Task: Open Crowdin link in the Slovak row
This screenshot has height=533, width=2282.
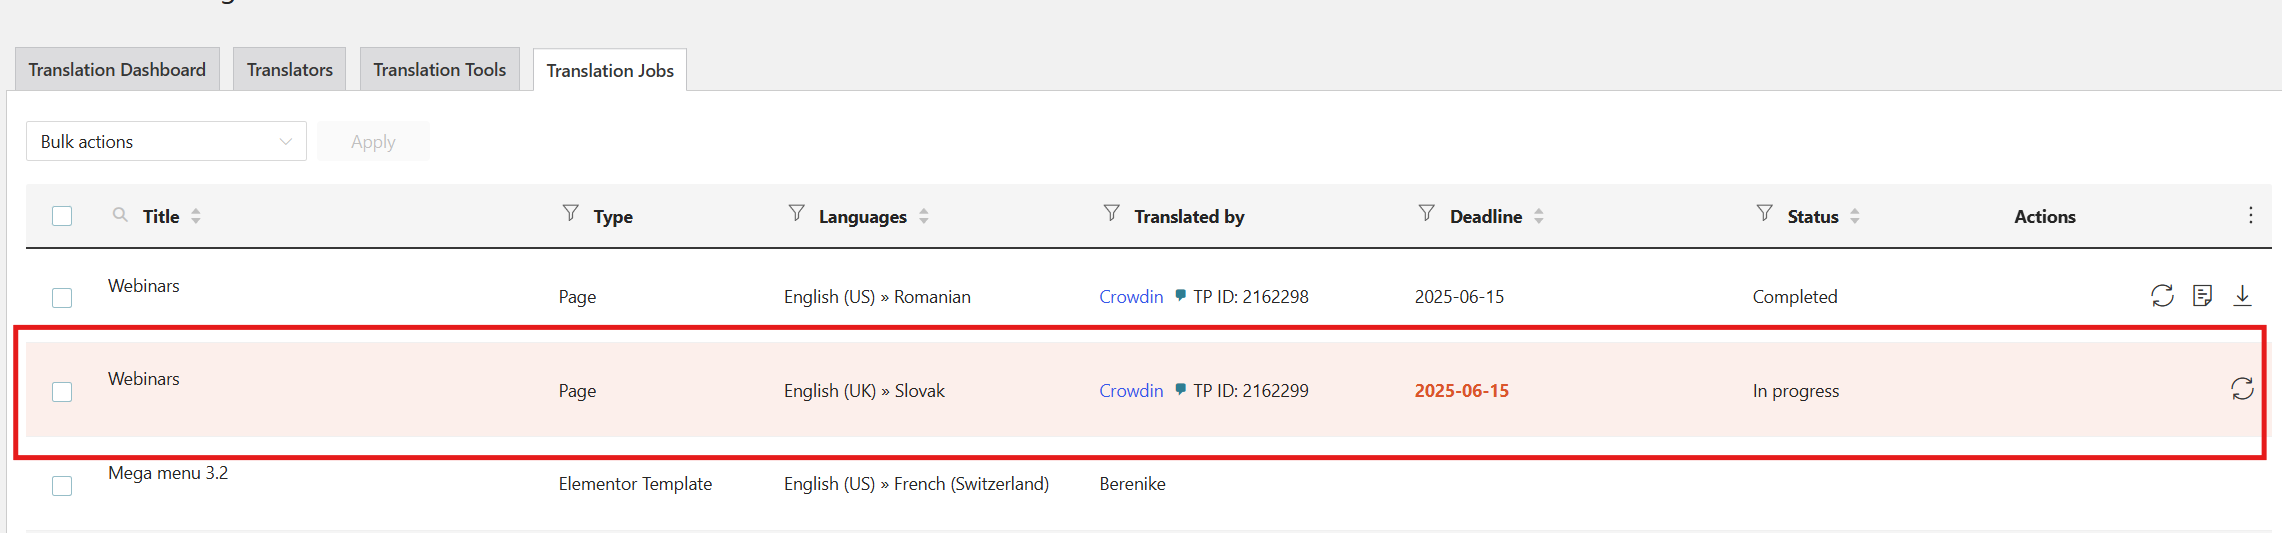Action: [x=1131, y=391]
